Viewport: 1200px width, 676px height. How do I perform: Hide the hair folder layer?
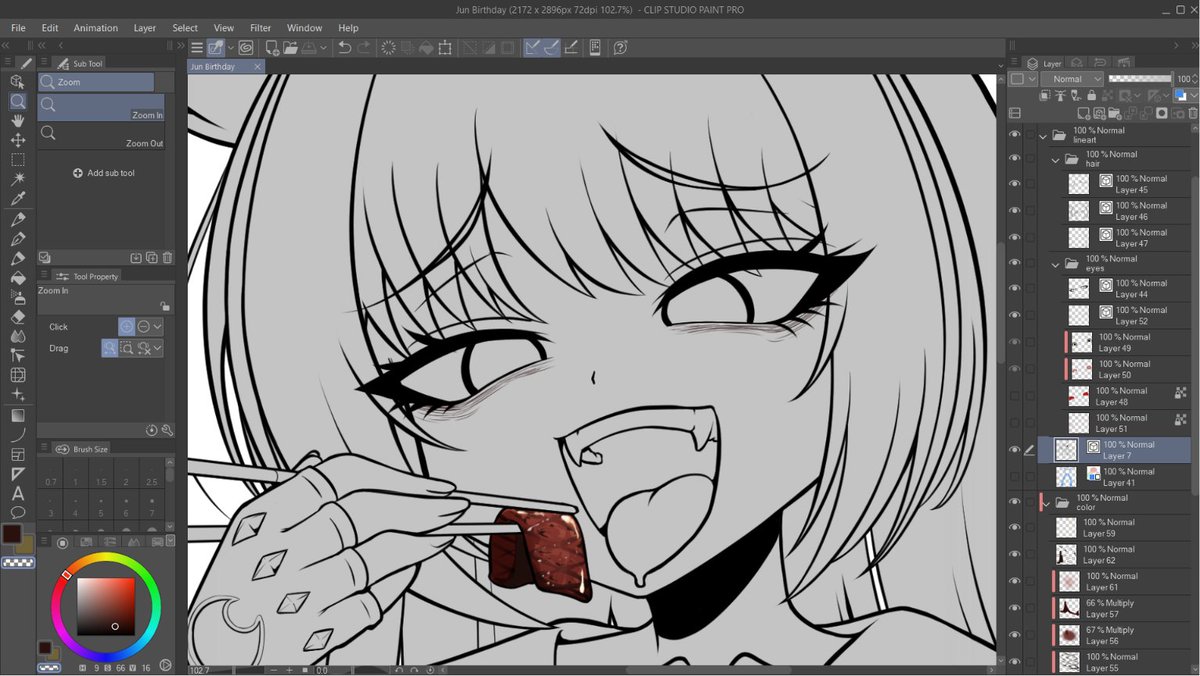[x=1015, y=159]
